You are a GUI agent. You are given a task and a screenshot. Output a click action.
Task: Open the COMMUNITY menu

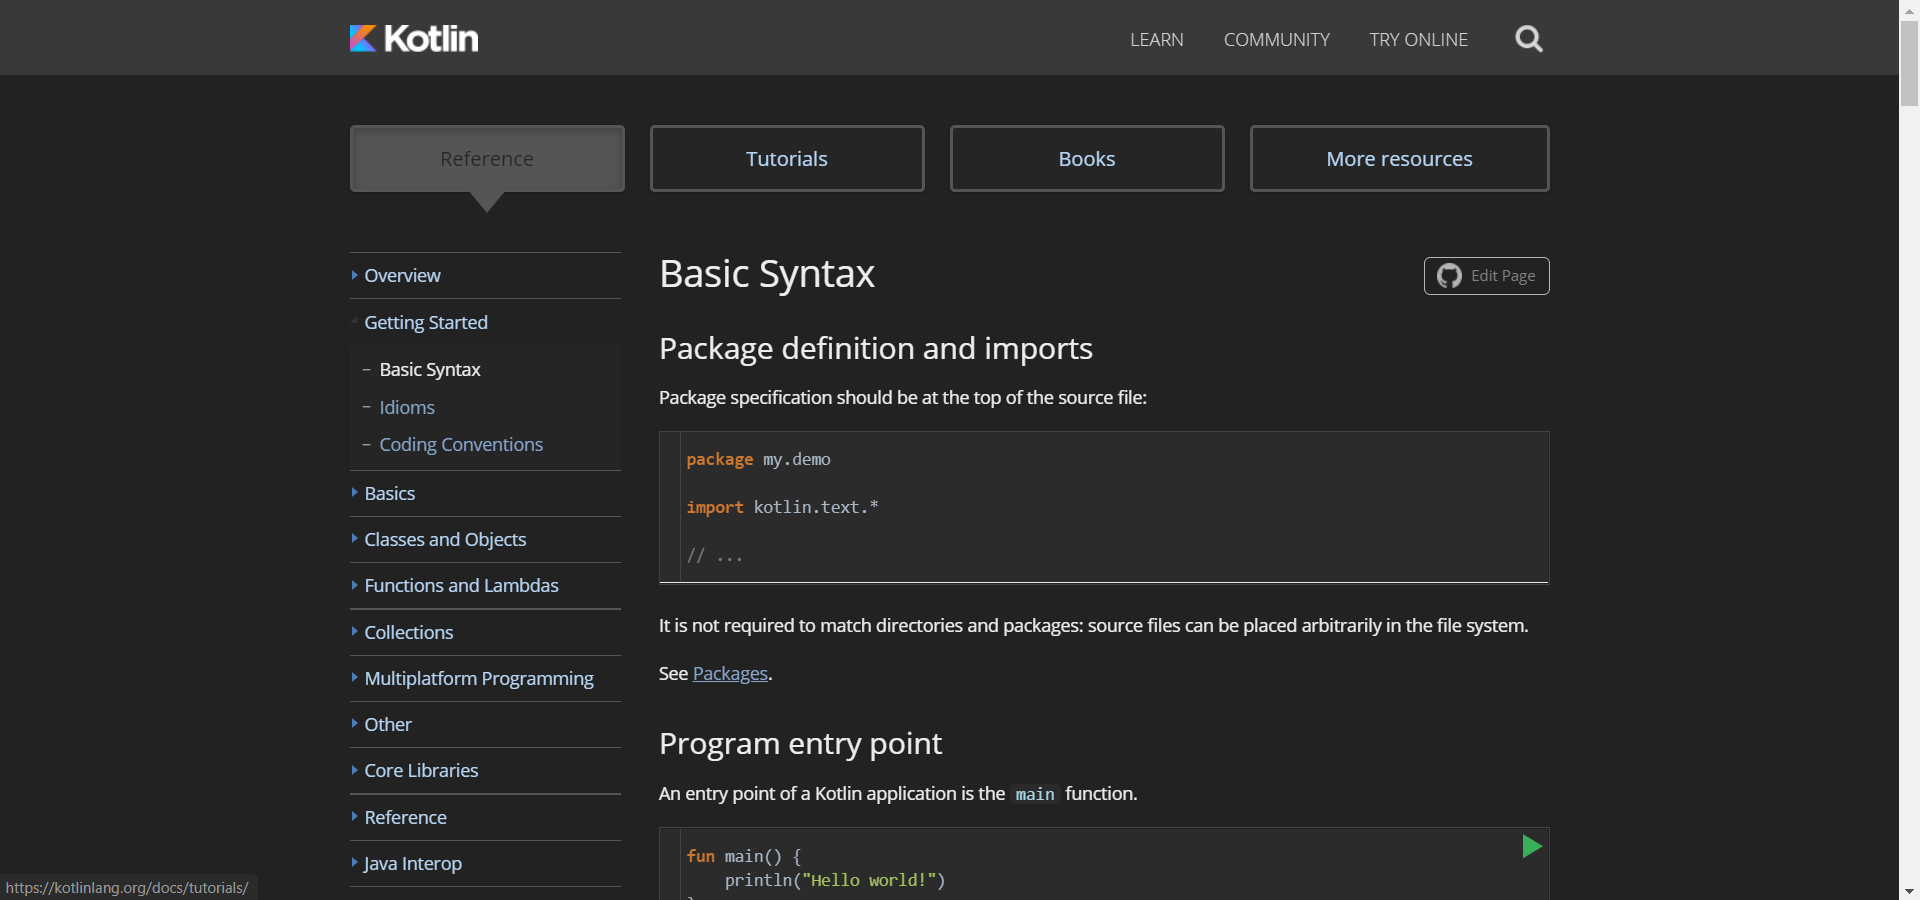(1276, 39)
